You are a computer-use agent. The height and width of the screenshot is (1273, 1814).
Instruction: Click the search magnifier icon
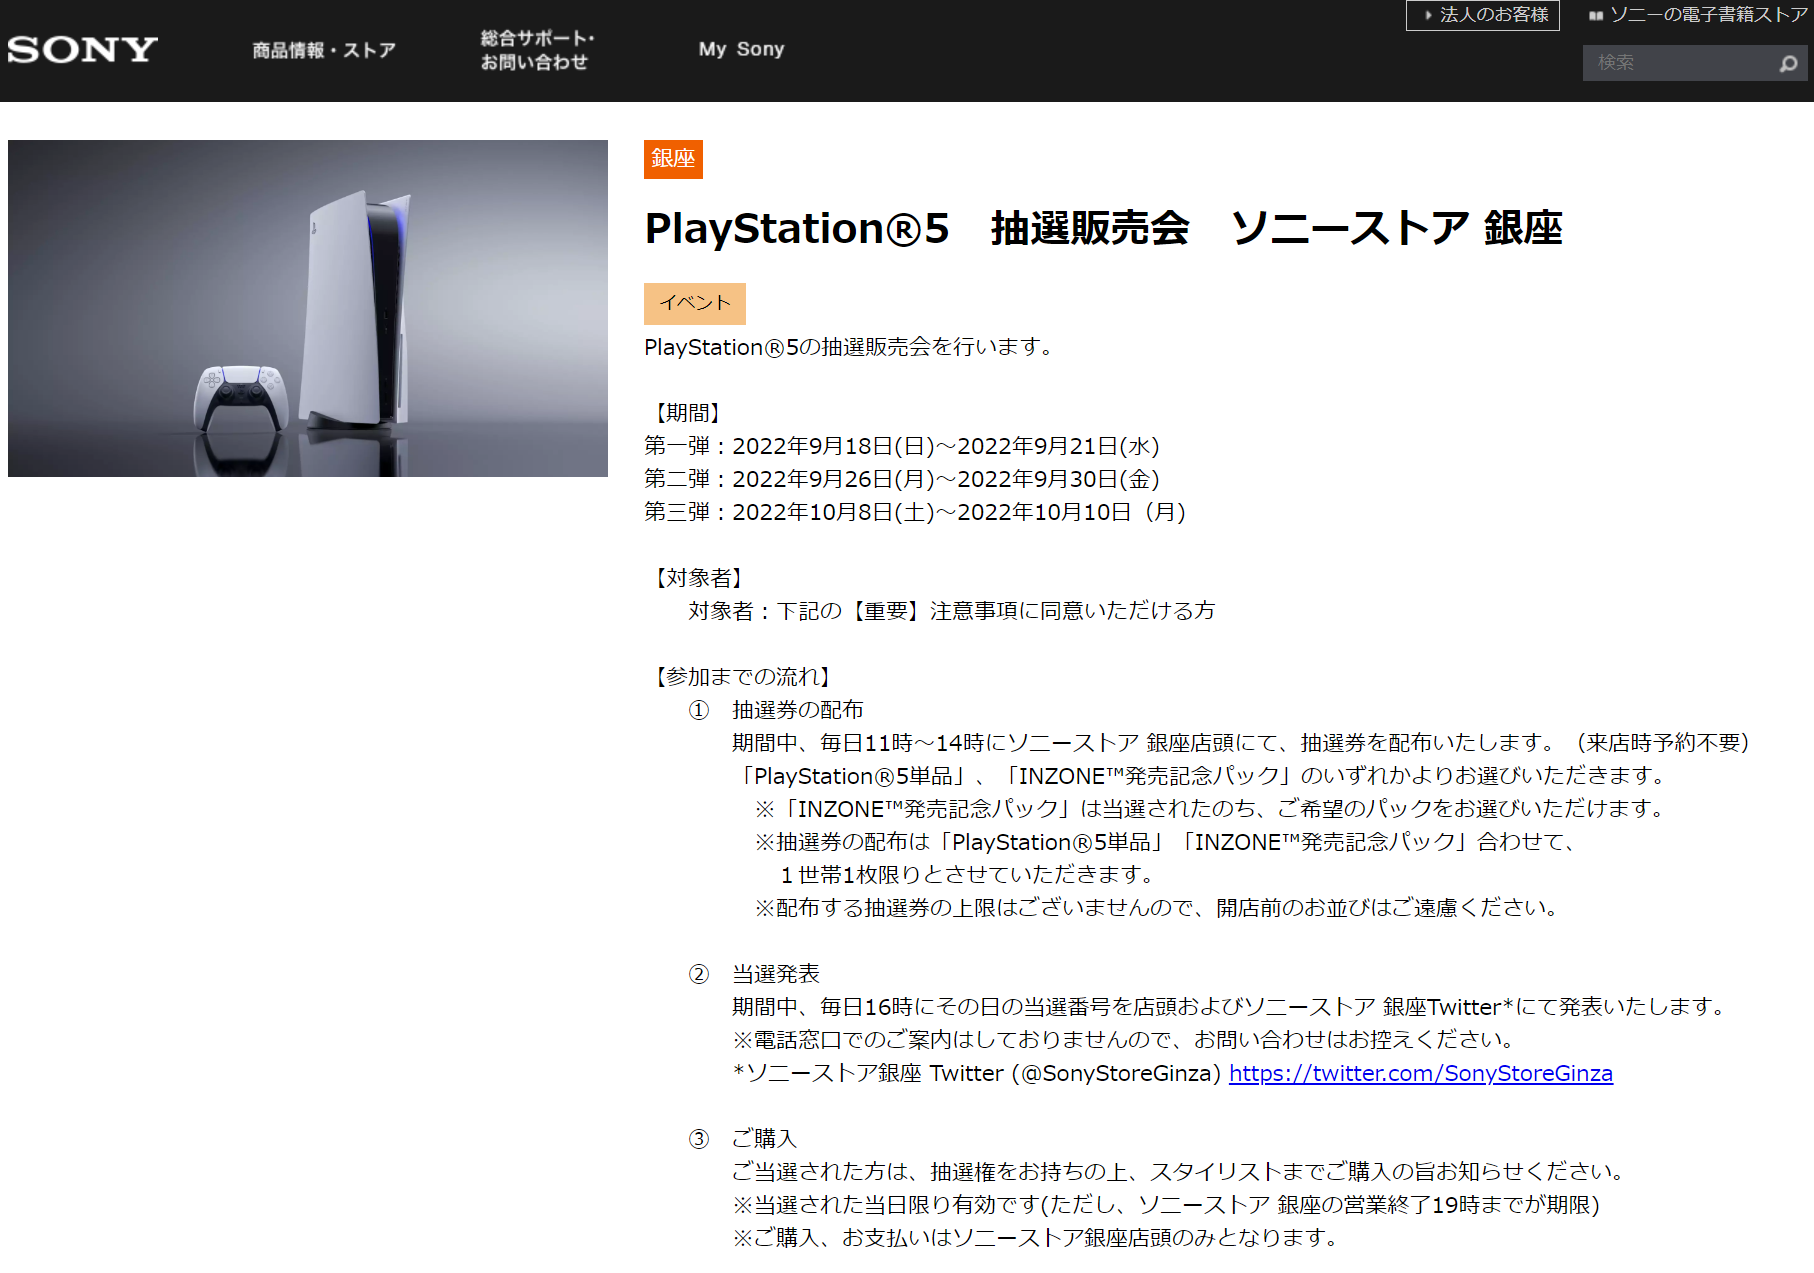coord(1788,64)
